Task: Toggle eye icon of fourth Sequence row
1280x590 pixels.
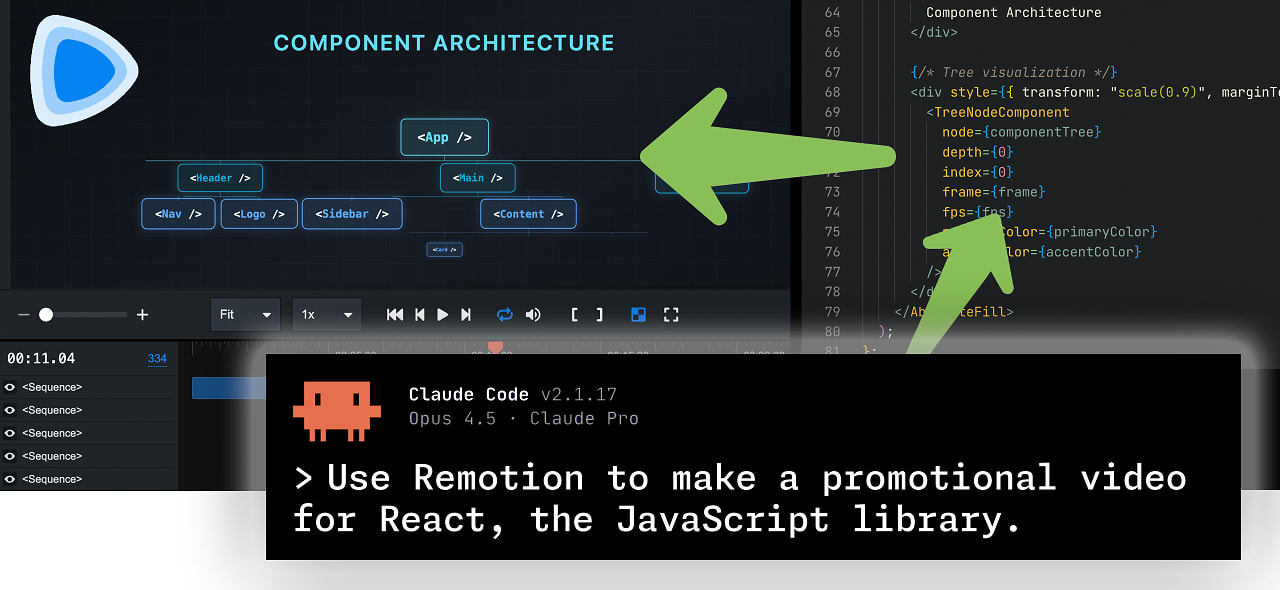Action: pos(9,456)
